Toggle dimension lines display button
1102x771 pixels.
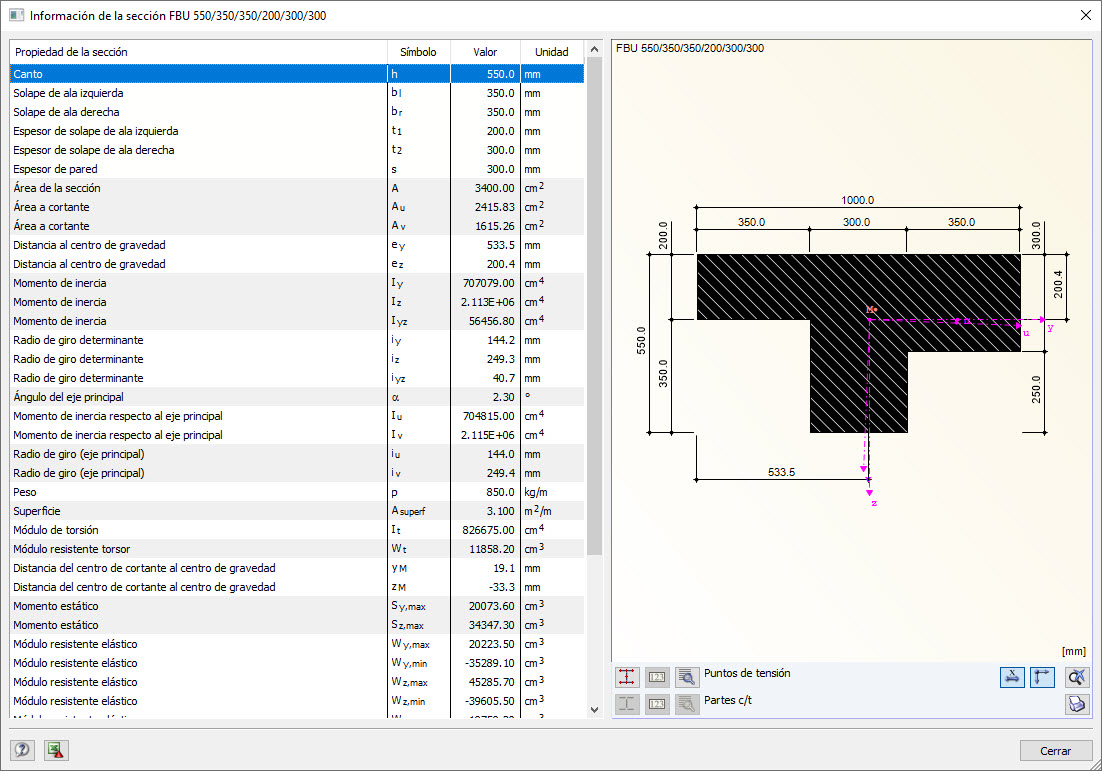pyautogui.click(x=1012, y=677)
